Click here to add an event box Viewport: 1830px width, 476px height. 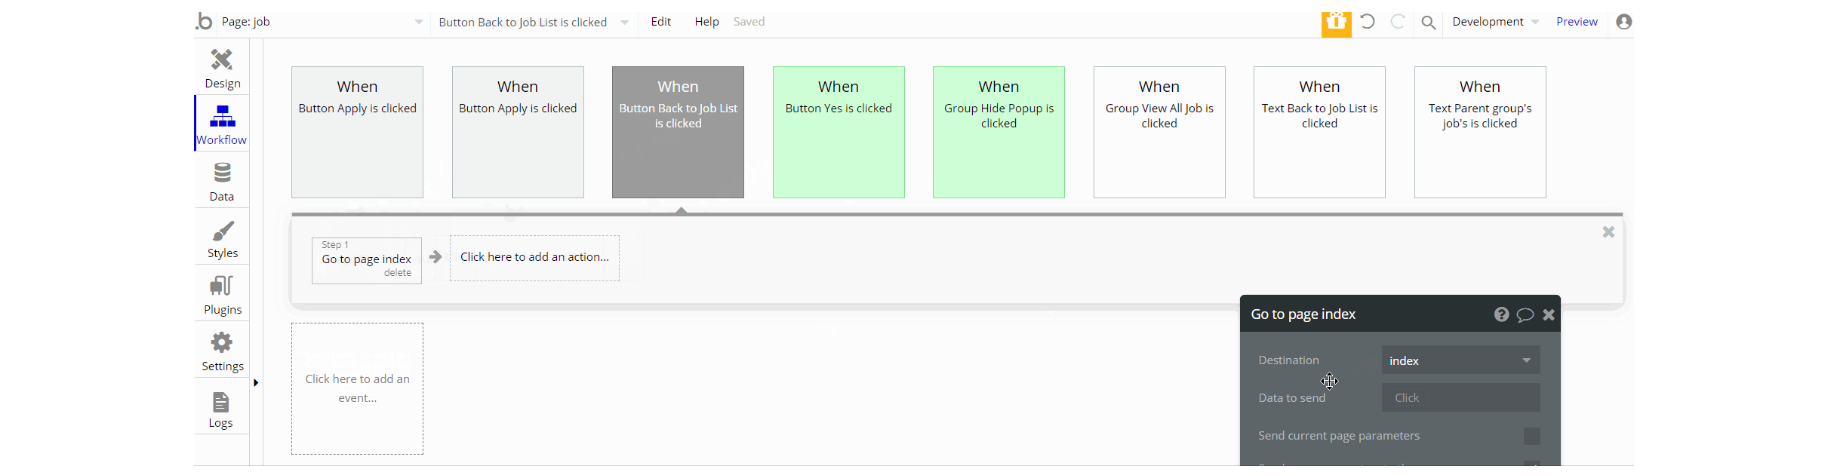tap(357, 389)
